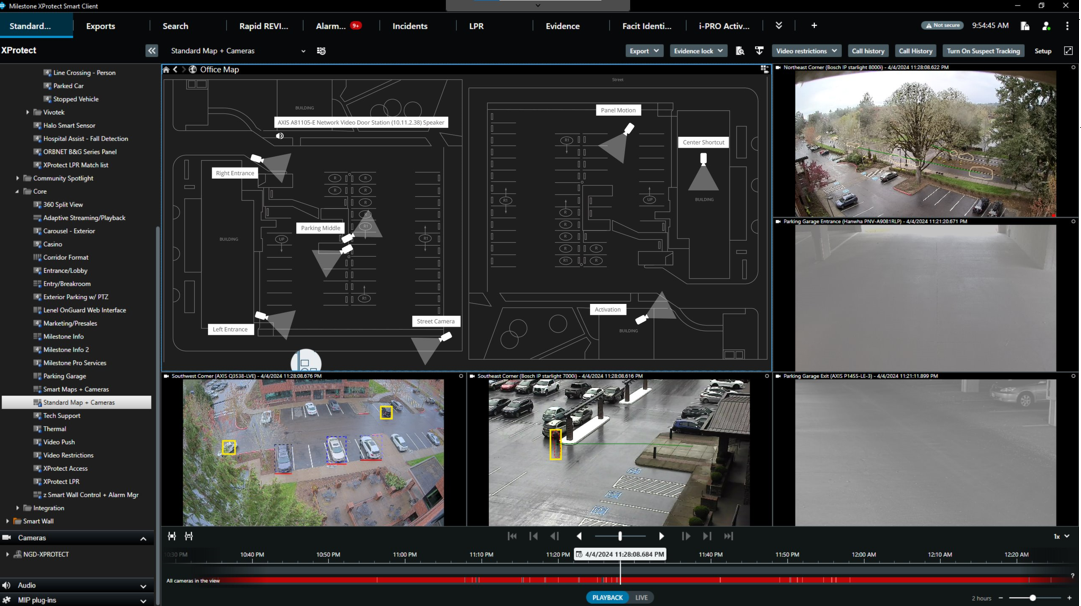This screenshot has width=1081, height=606.
Task: Switch to LIVE mode
Action: tap(641, 598)
